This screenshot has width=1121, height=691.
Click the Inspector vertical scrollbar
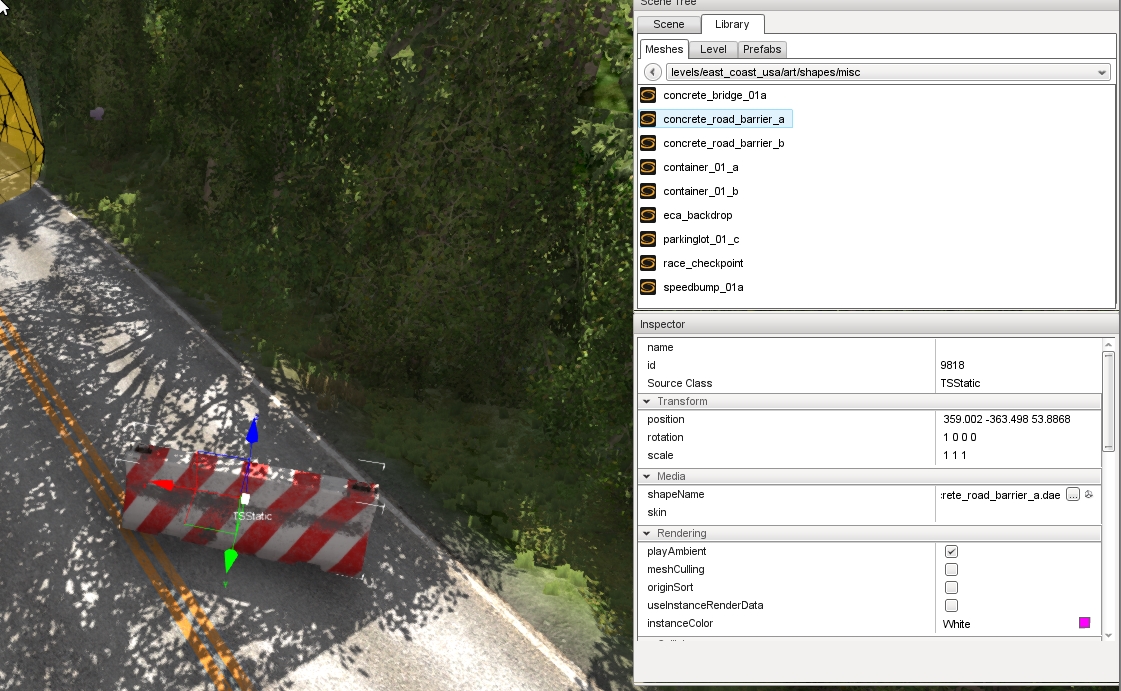1108,402
